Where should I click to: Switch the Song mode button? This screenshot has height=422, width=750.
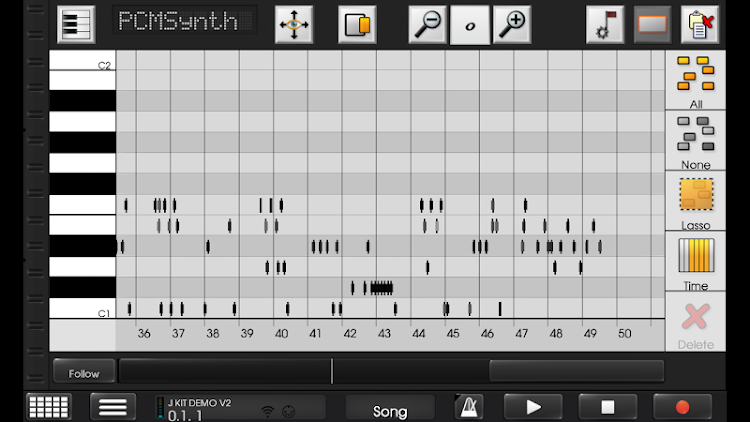[x=390, y=408]
